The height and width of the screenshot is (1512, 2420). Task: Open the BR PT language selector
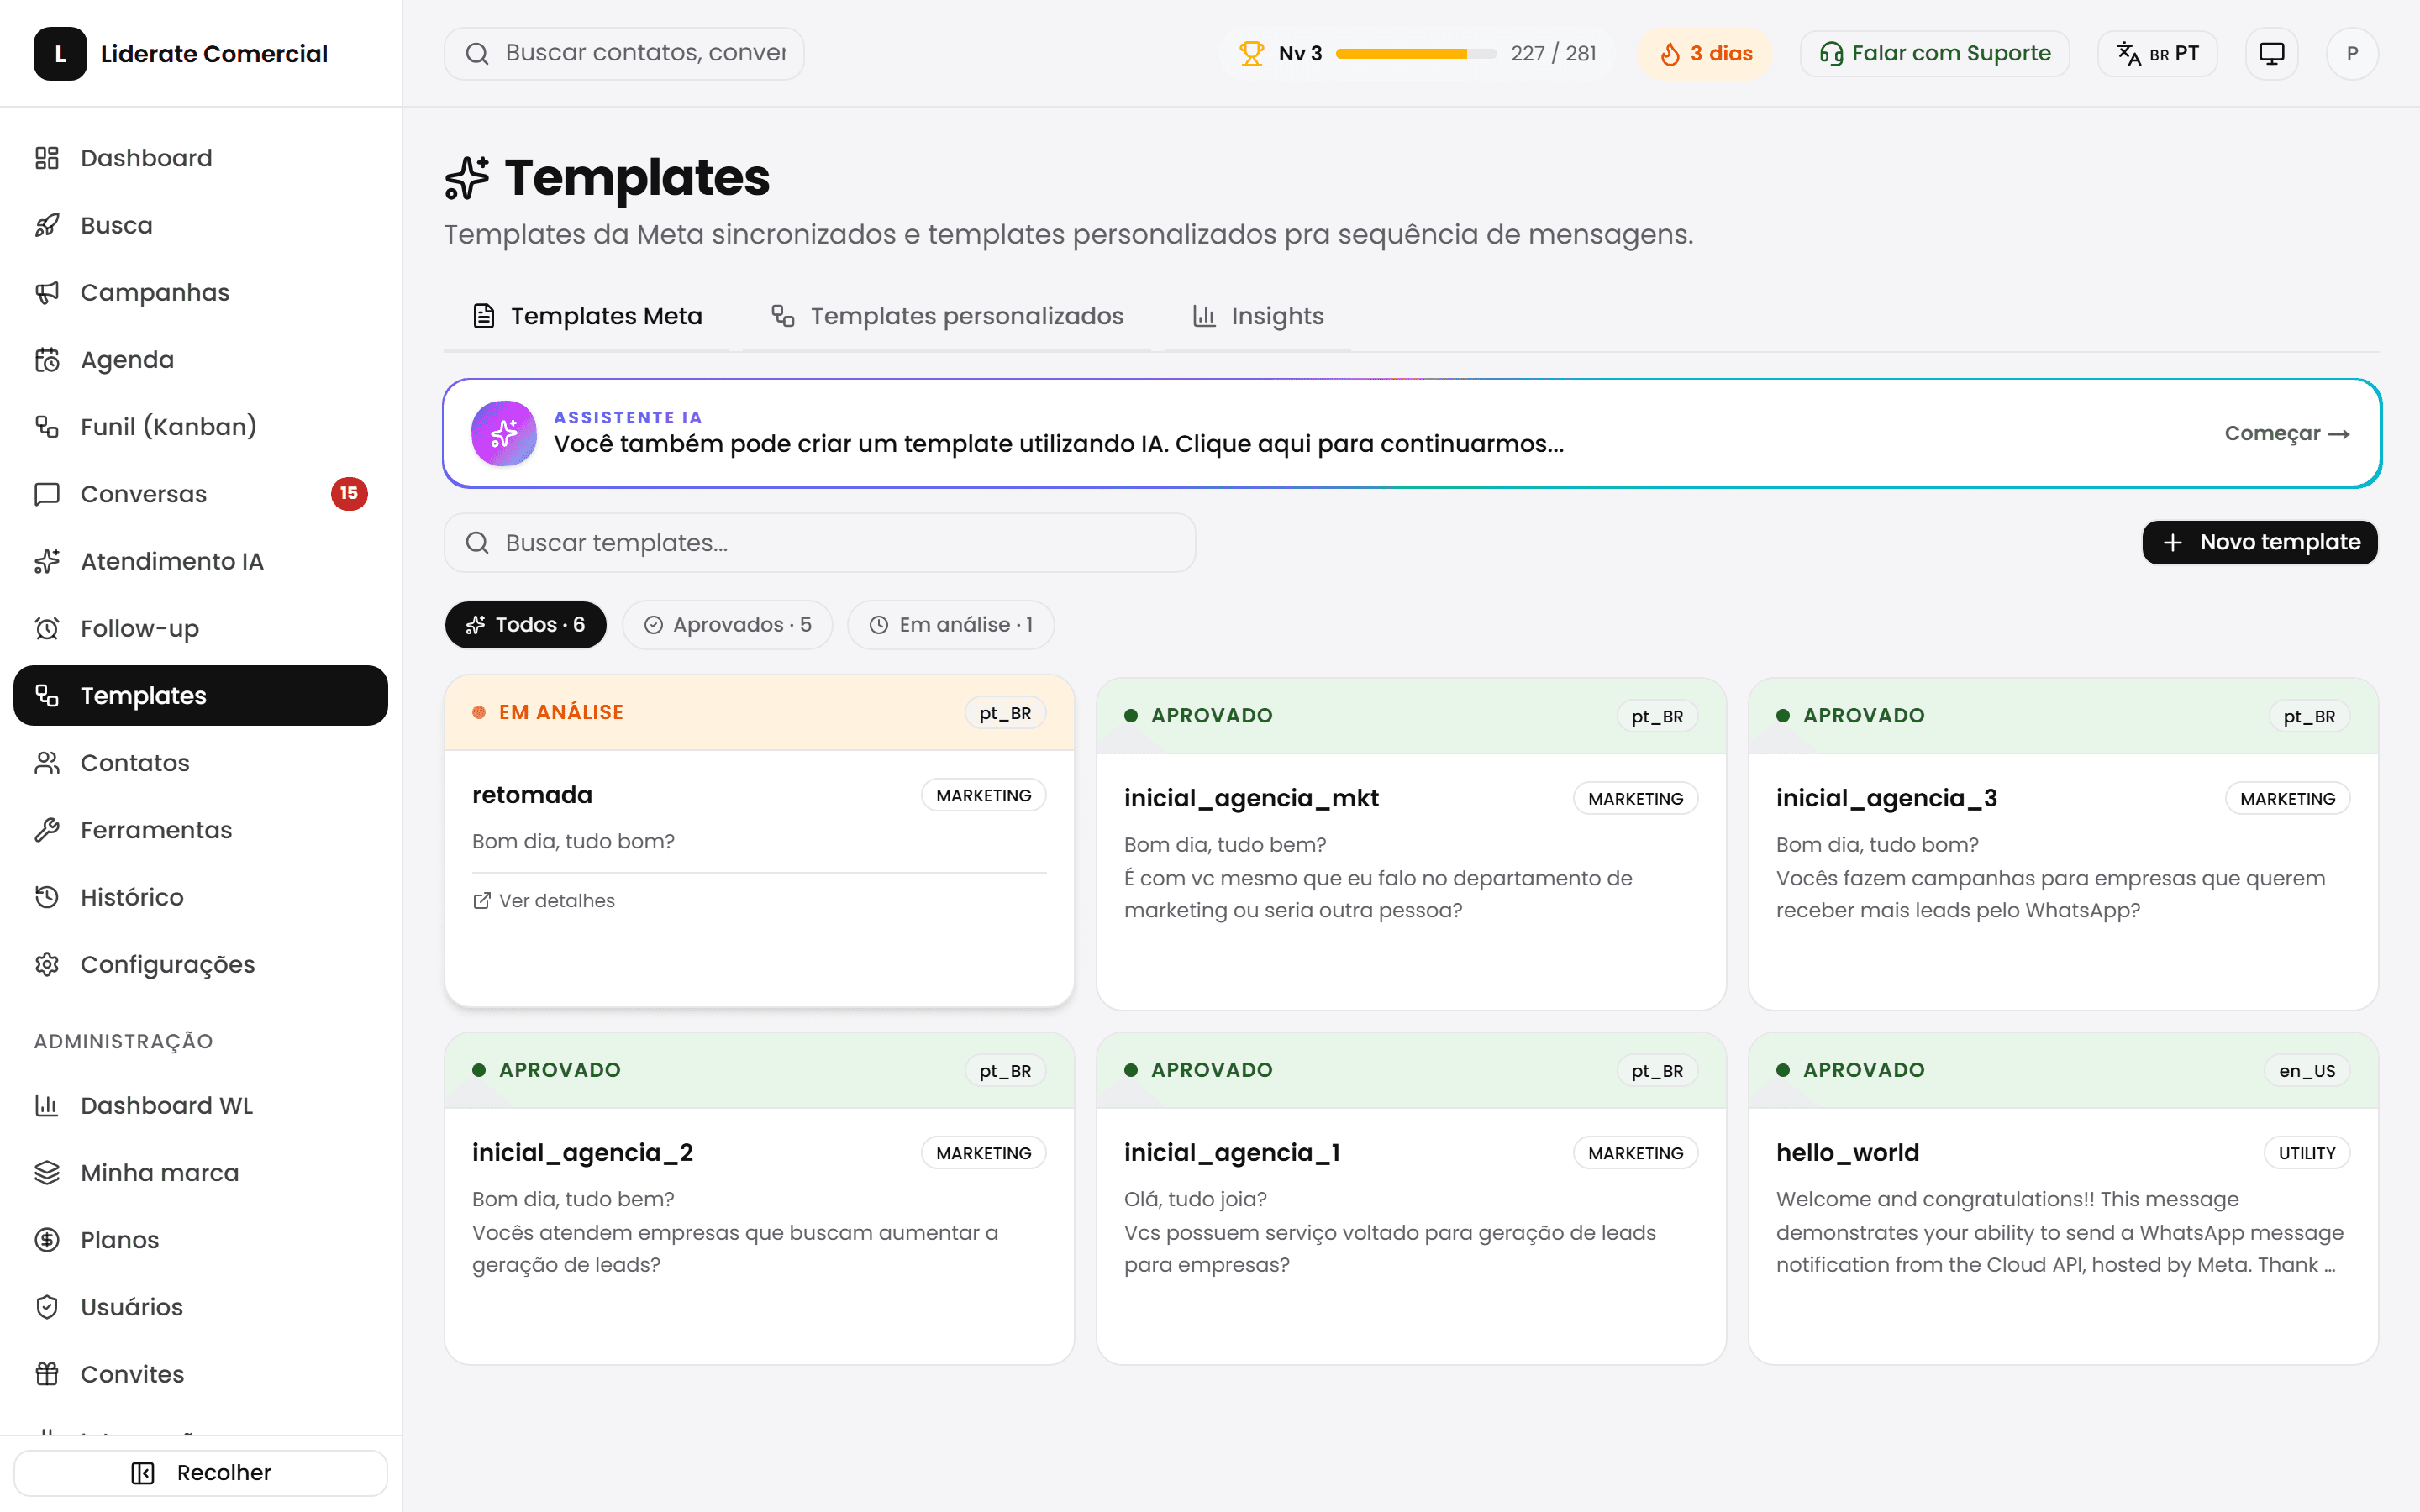(2158, 53)
